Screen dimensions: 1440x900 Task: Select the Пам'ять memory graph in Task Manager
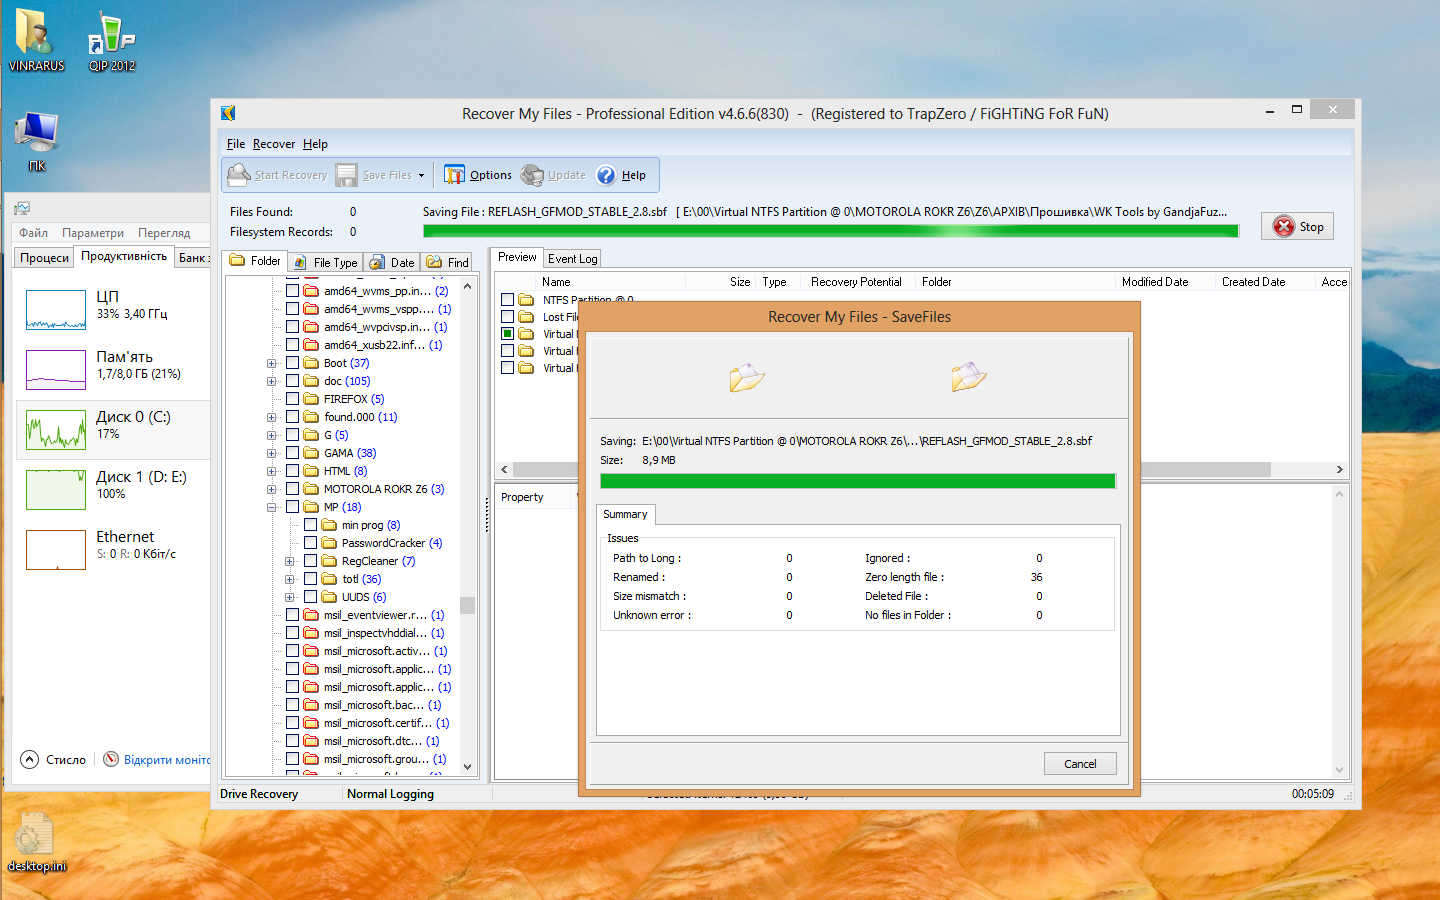click(56, 370)
